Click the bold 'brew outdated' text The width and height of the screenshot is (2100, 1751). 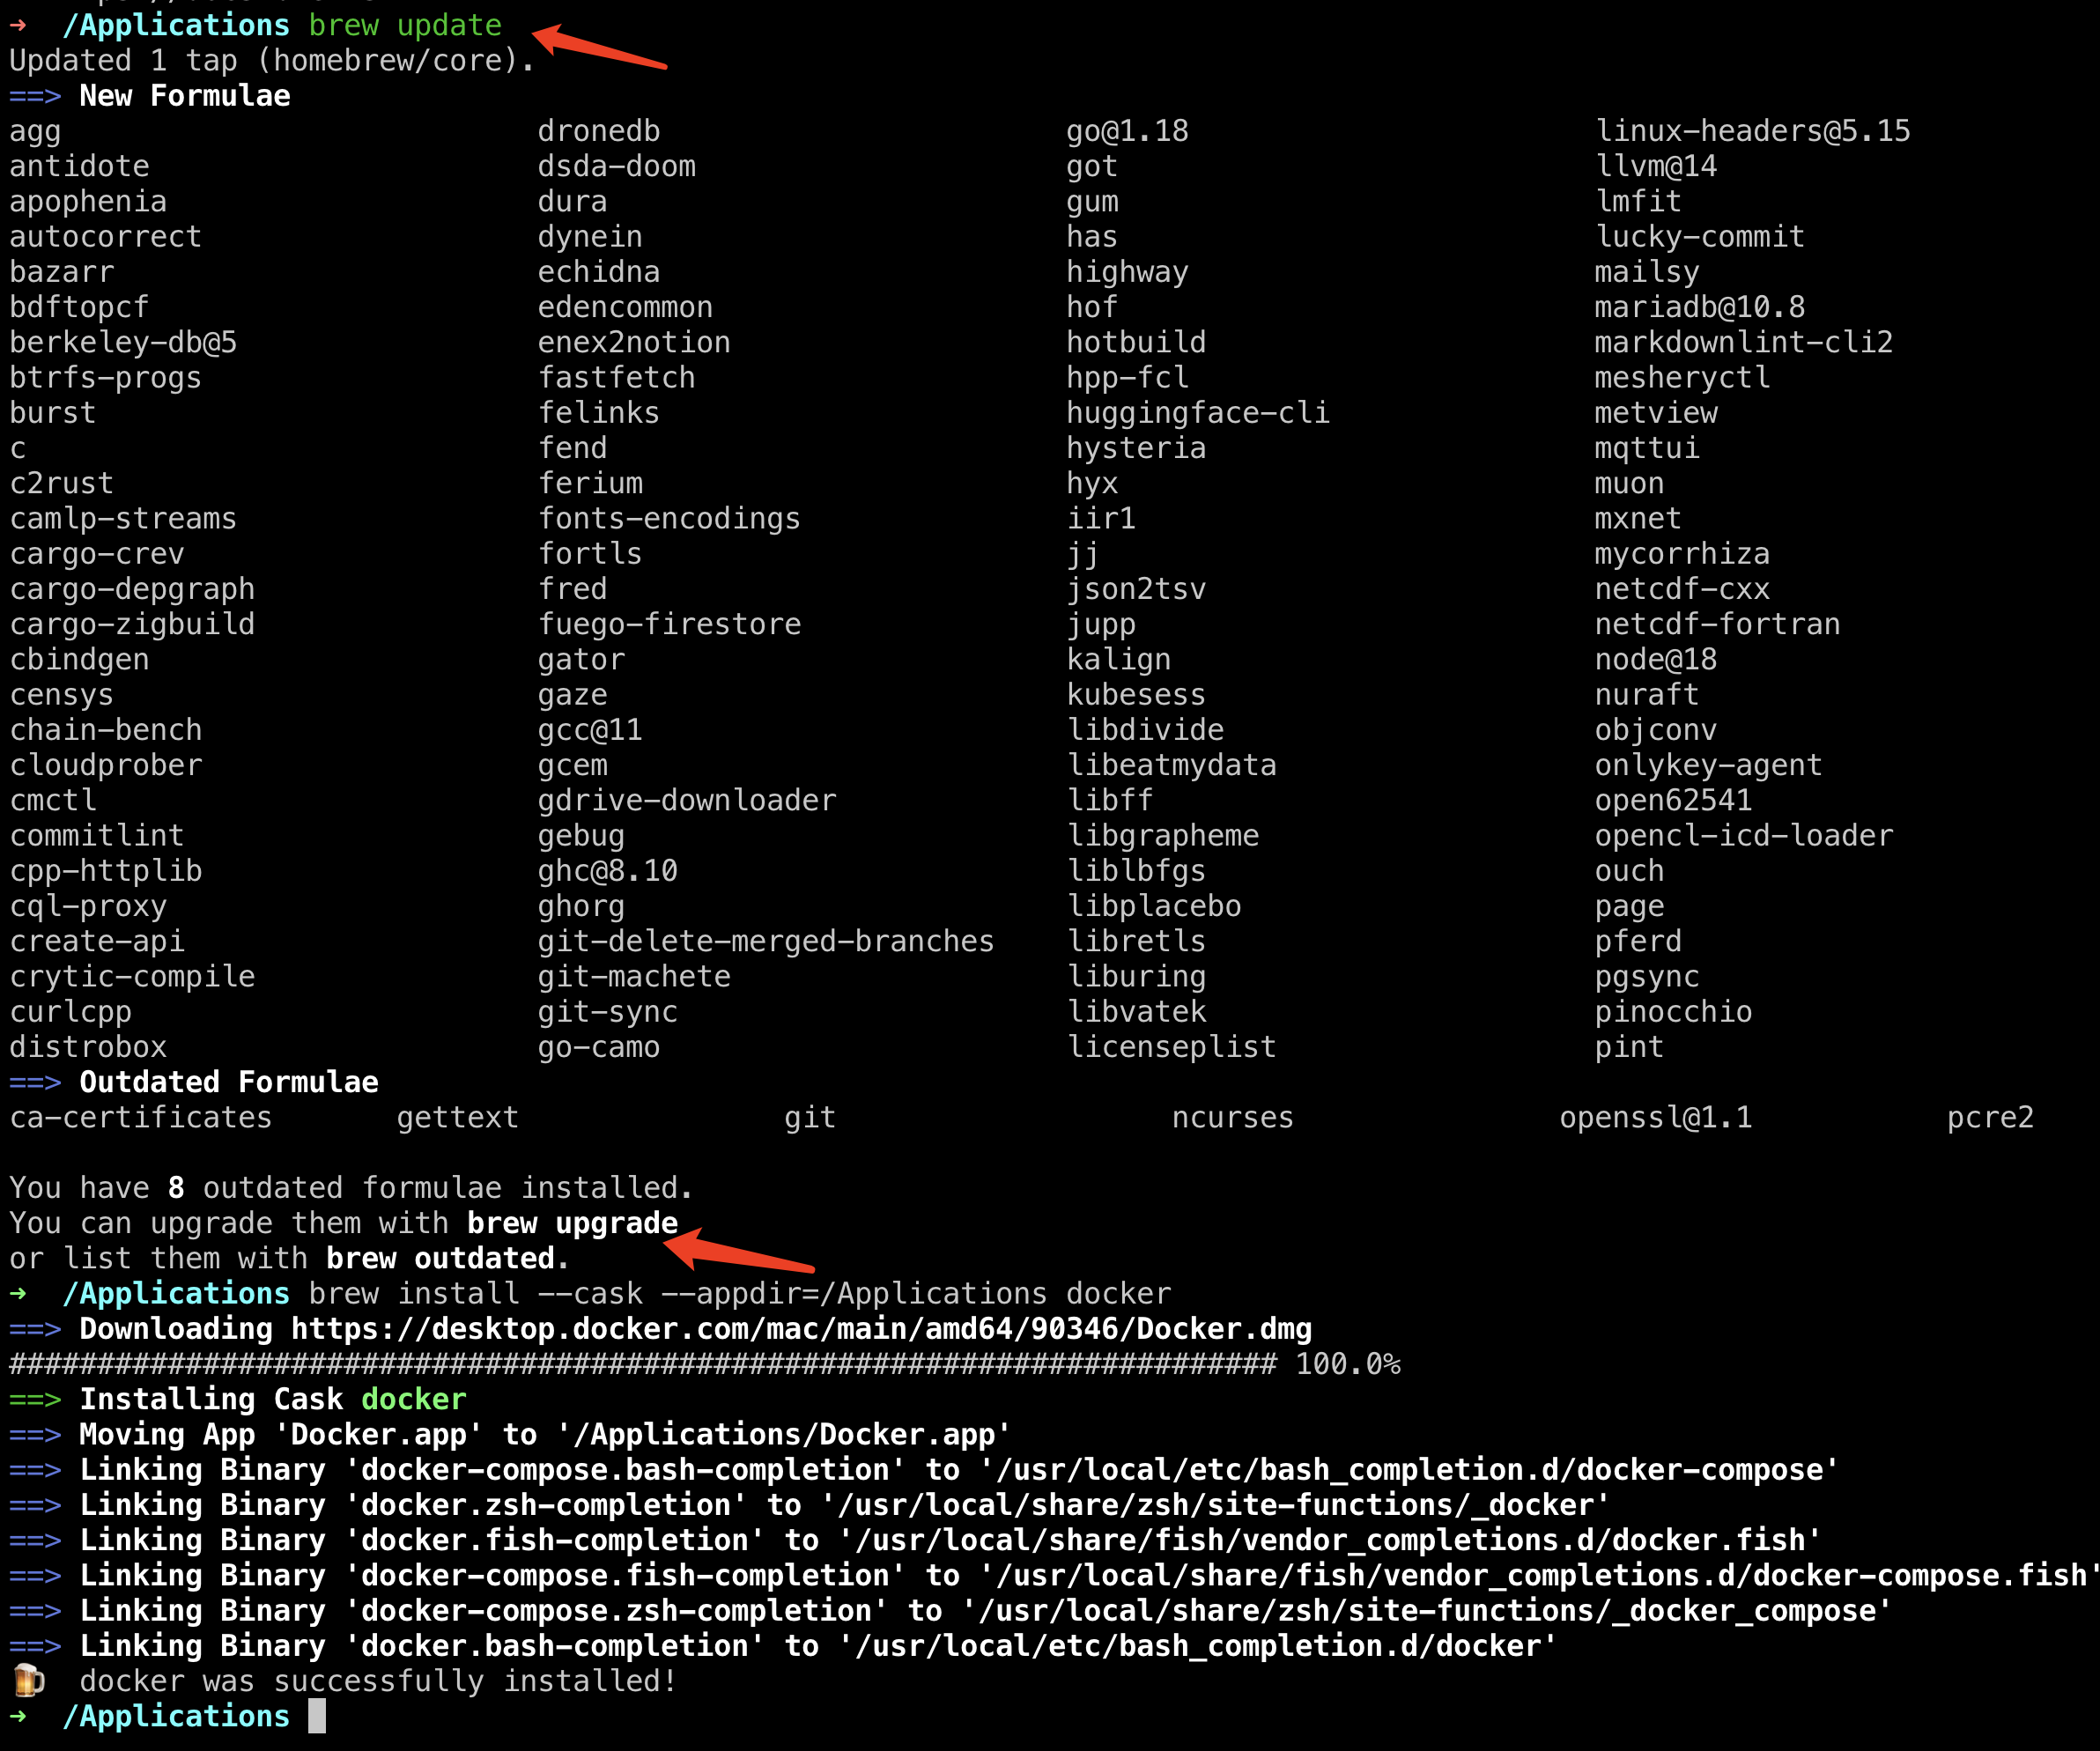tap(441, 1258)
